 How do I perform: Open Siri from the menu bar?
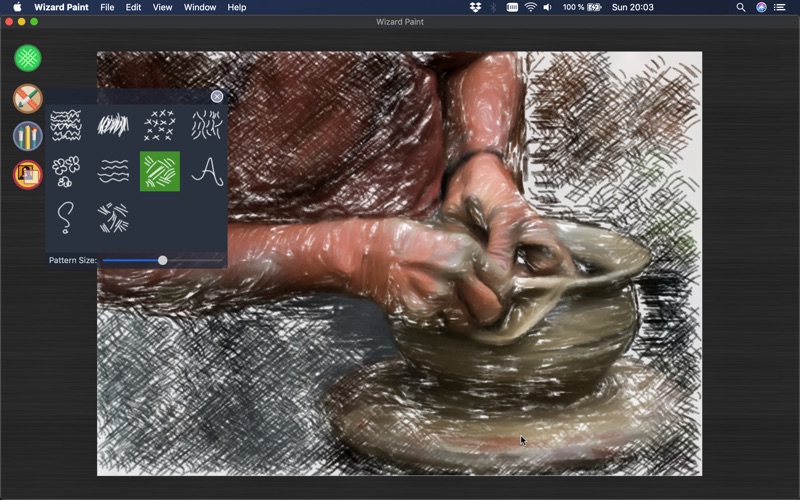point(761,7)
